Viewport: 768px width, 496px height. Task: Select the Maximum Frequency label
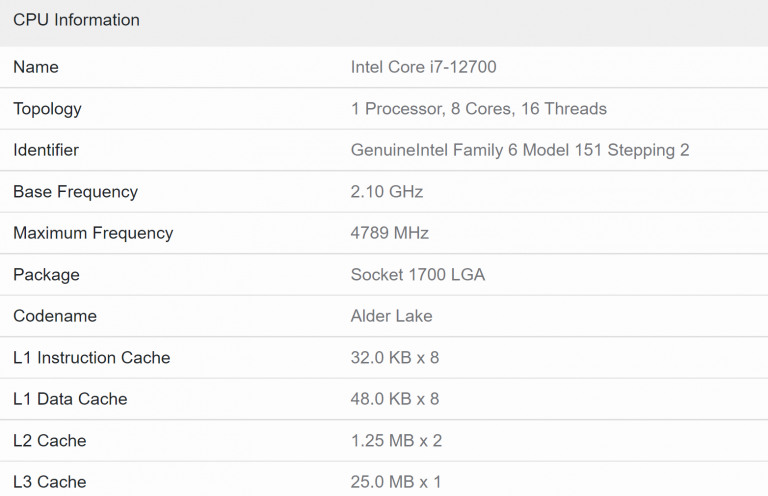(93, 233)
